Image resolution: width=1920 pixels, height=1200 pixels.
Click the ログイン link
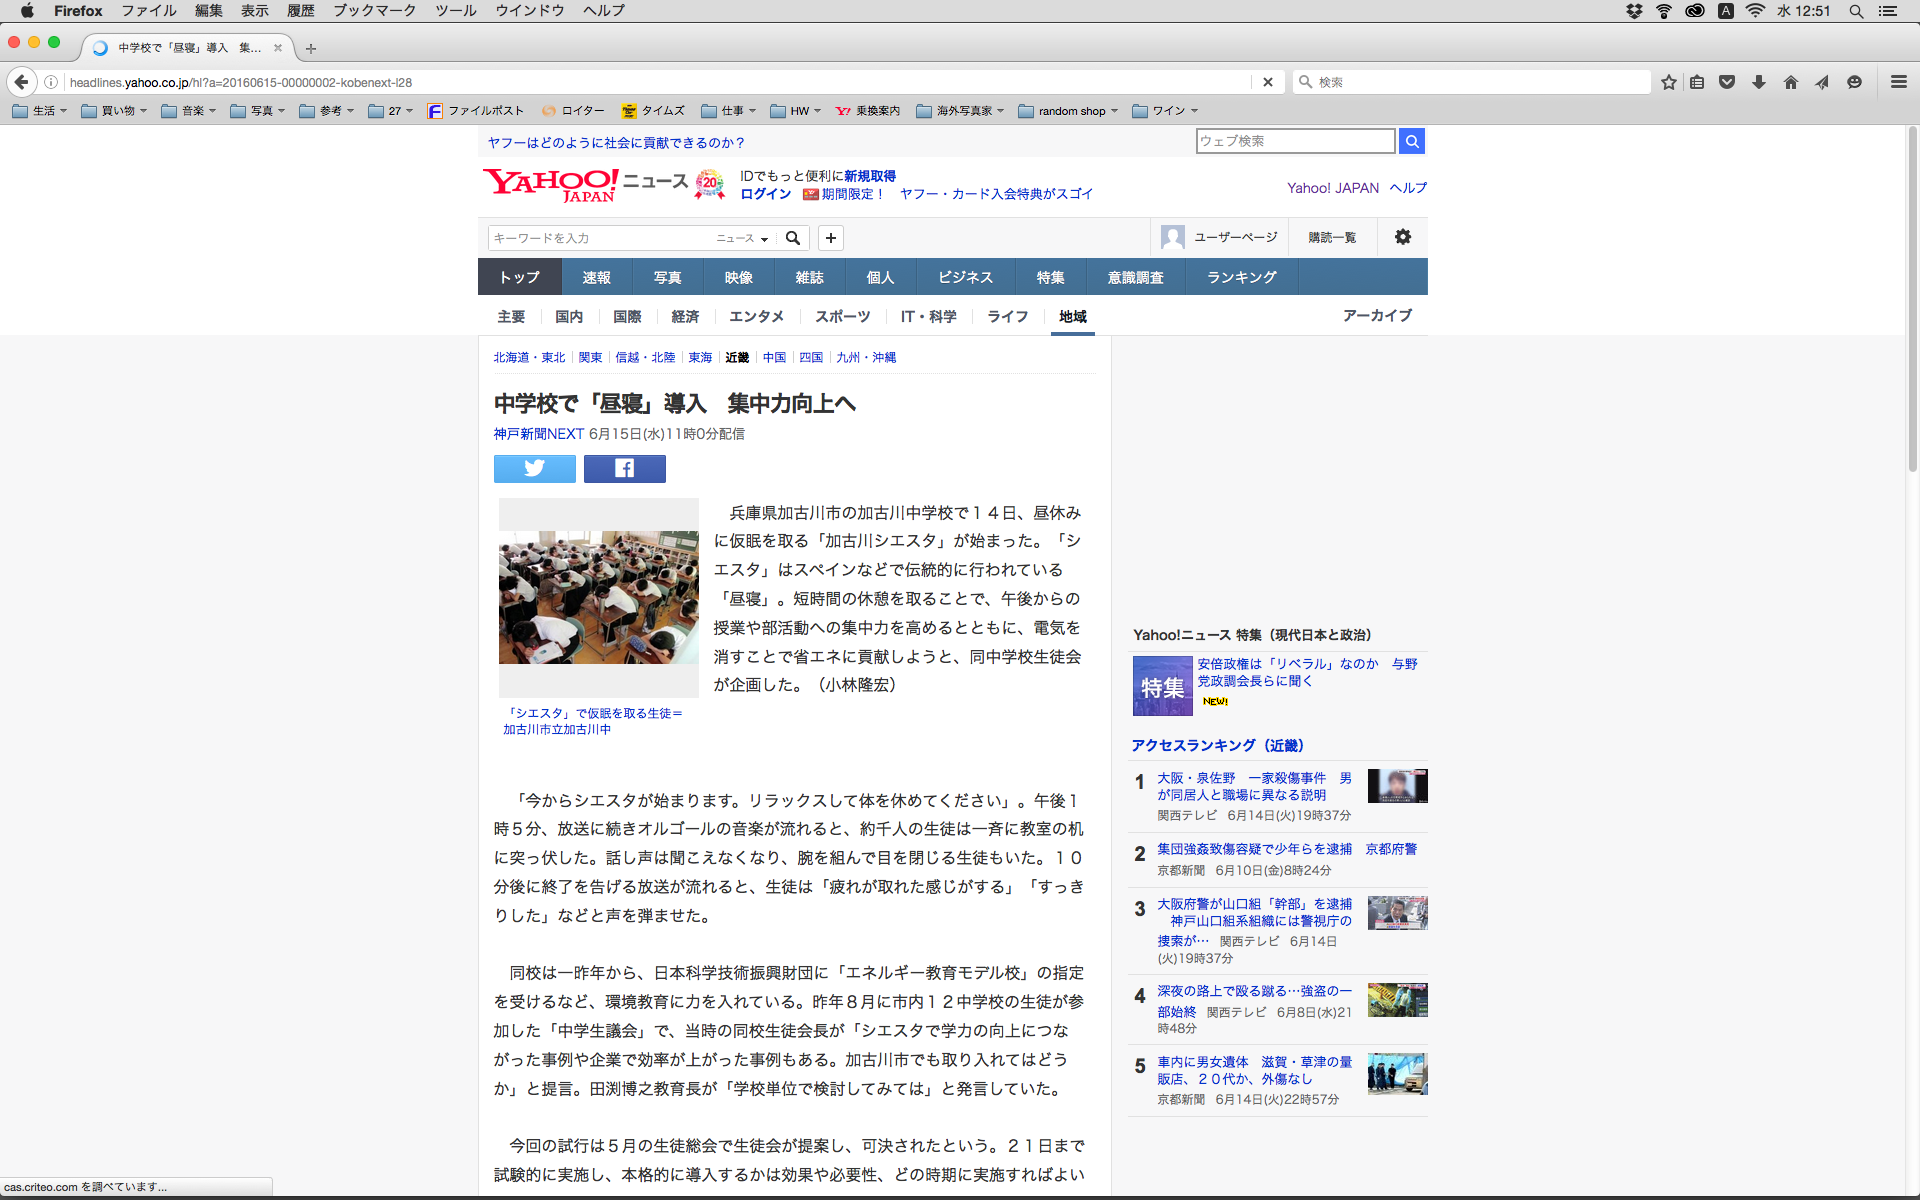(765, 194)
